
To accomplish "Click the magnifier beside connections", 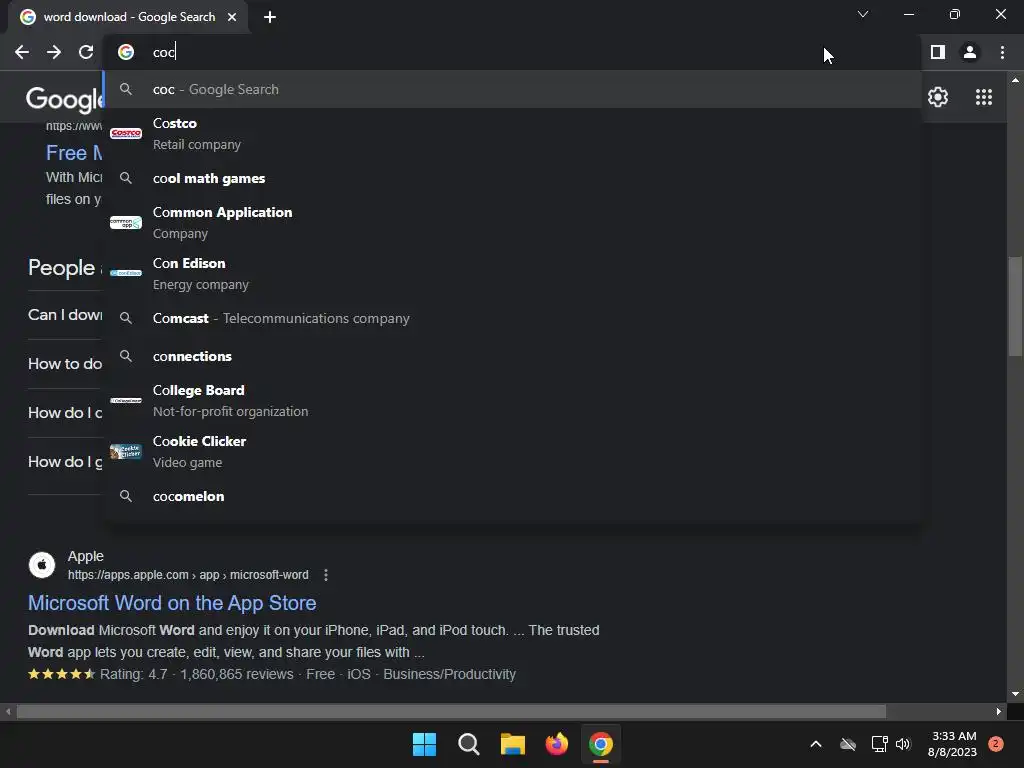I will click(126, 356).
